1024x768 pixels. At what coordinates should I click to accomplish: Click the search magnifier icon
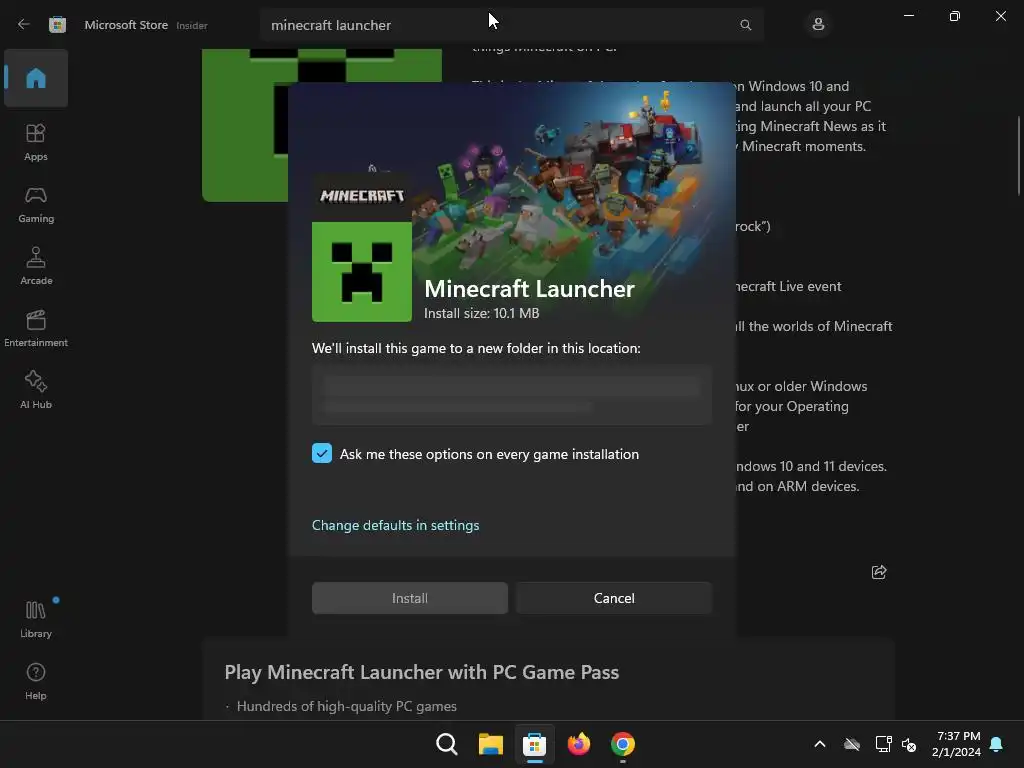745,25
